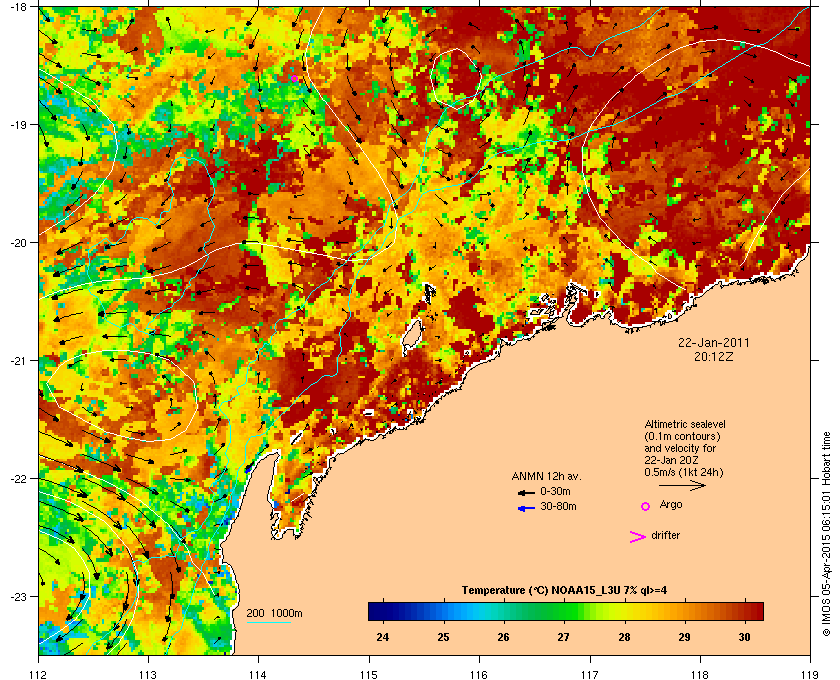The height and width of the screenshot is (680, 840).
Task: Click the latitude axis label -23
Action: point(18,596)
